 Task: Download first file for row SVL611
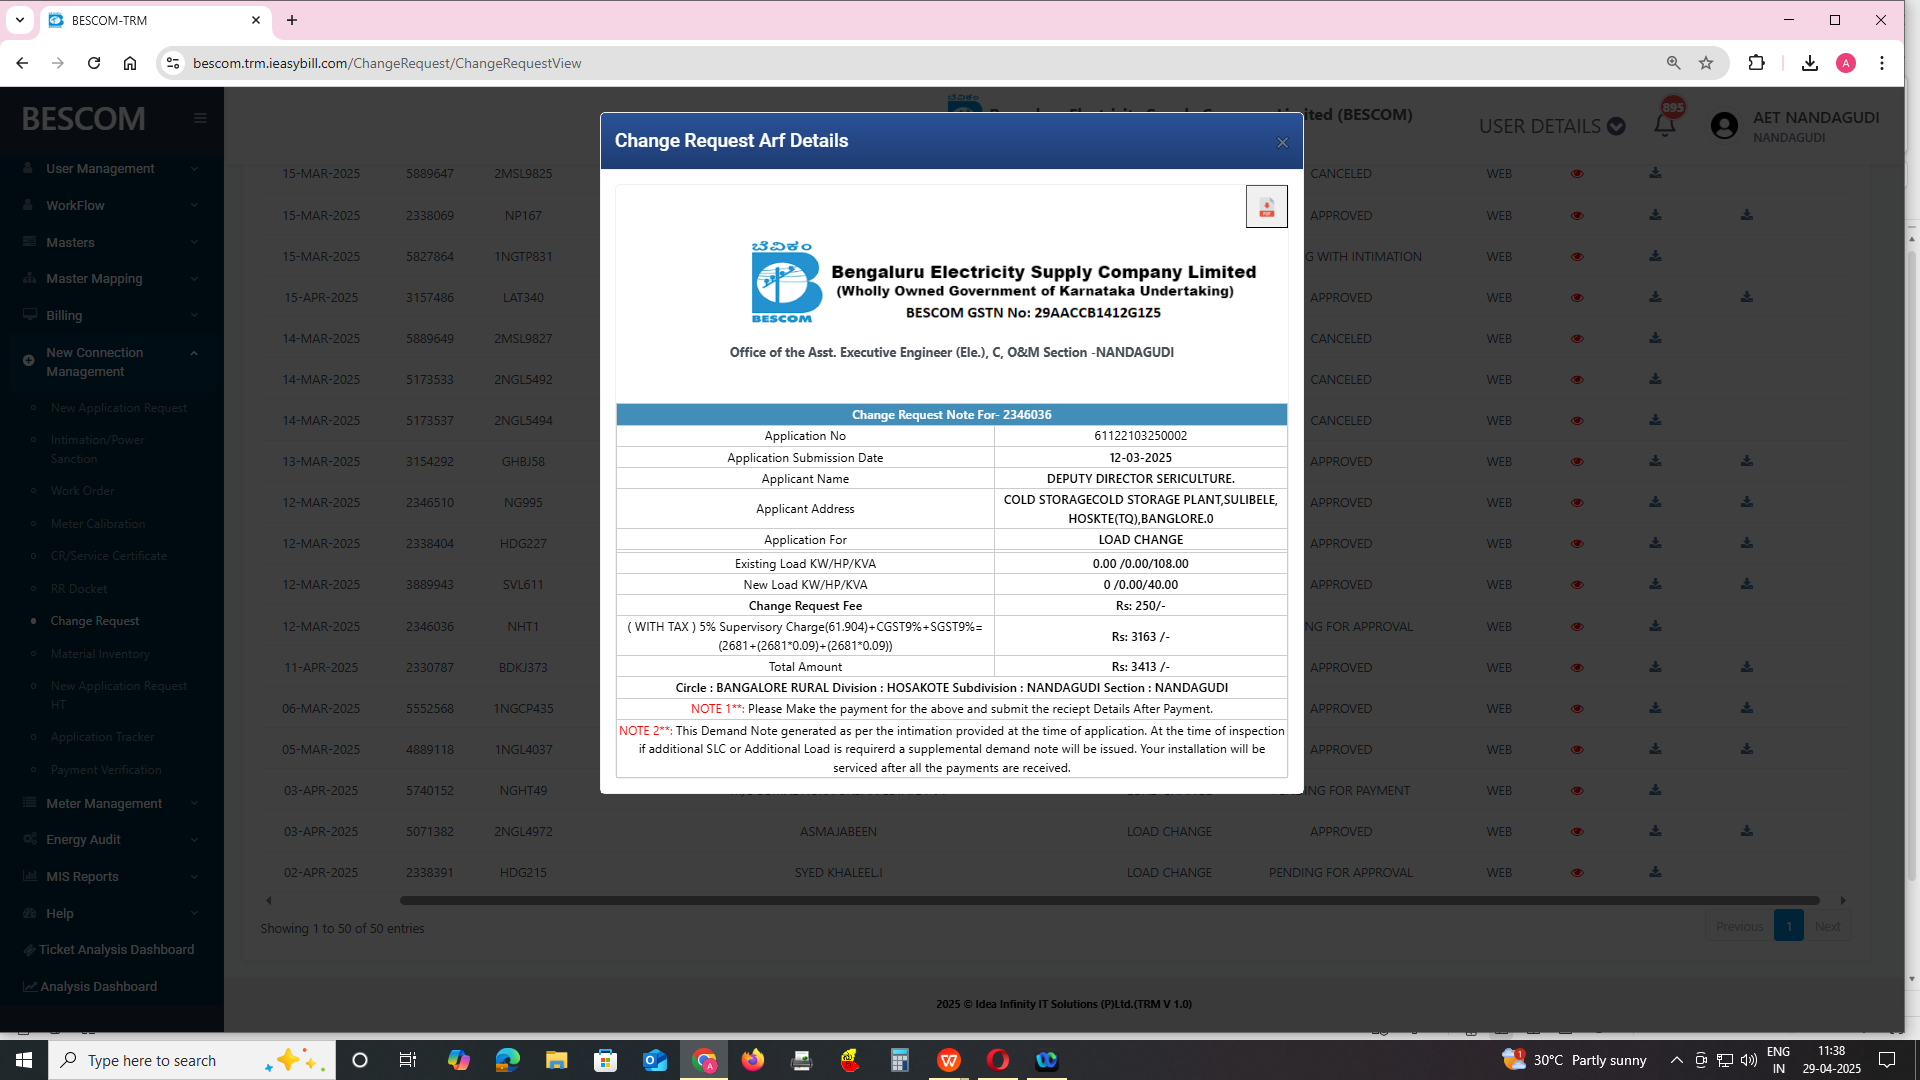(1655, 584)
